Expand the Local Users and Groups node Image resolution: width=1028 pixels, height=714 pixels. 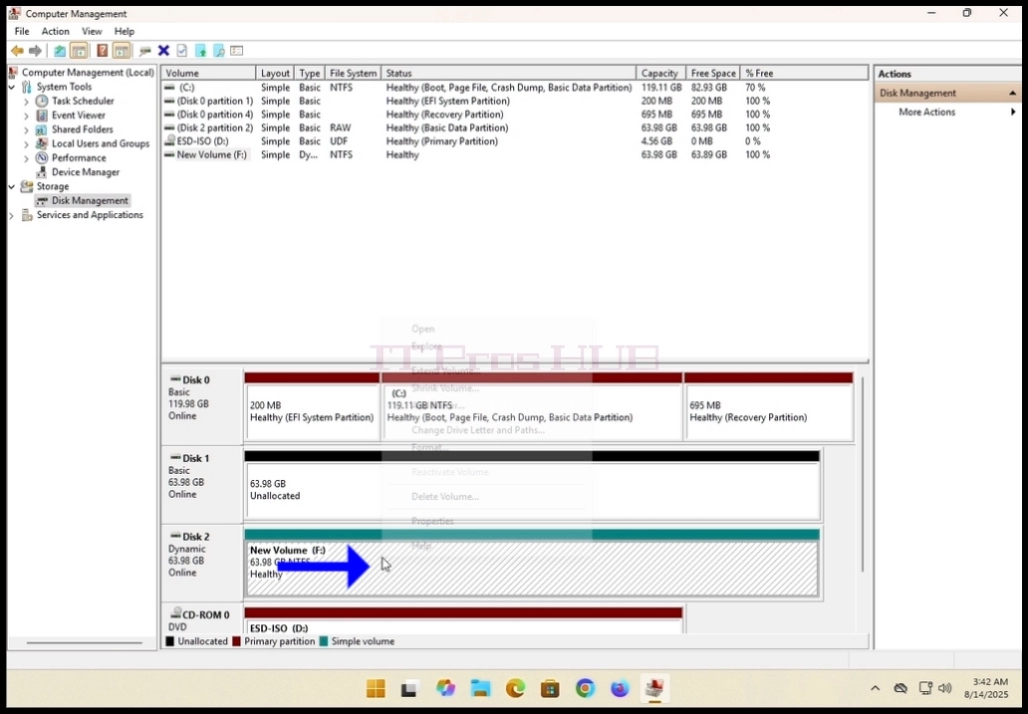[26, 144]
